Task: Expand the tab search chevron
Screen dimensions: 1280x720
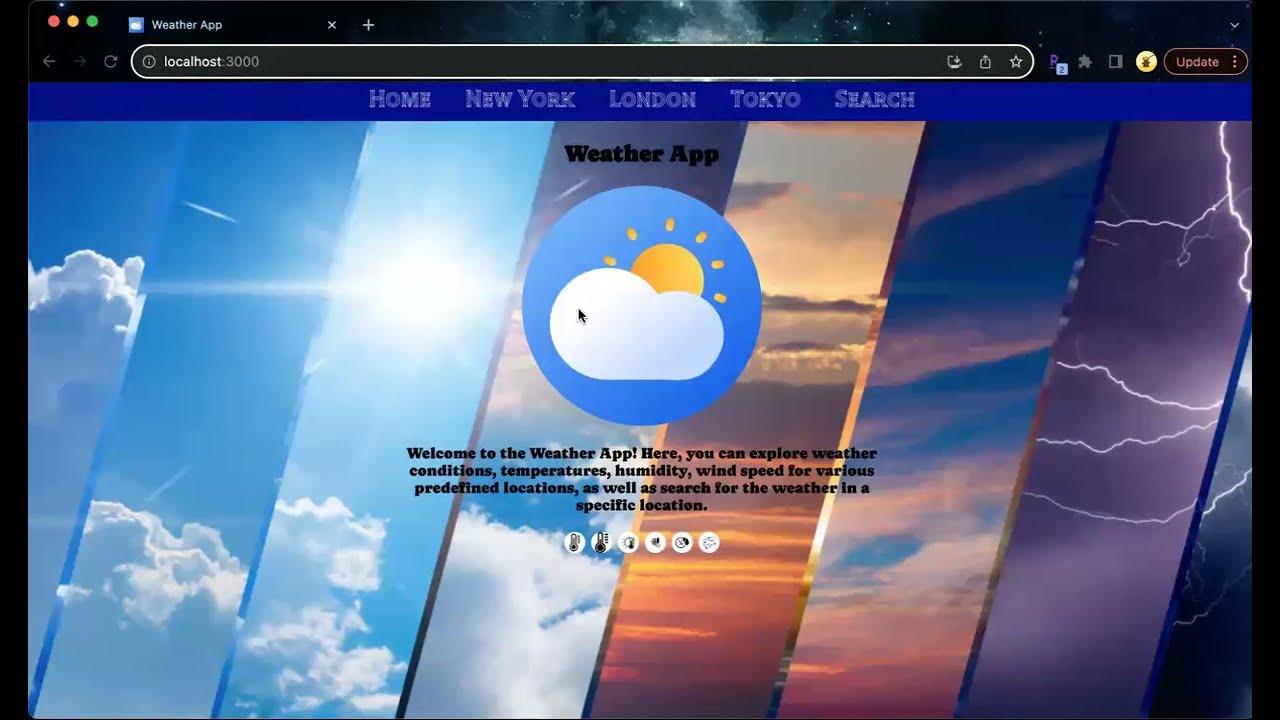Action: click(x=1234, y=25)
